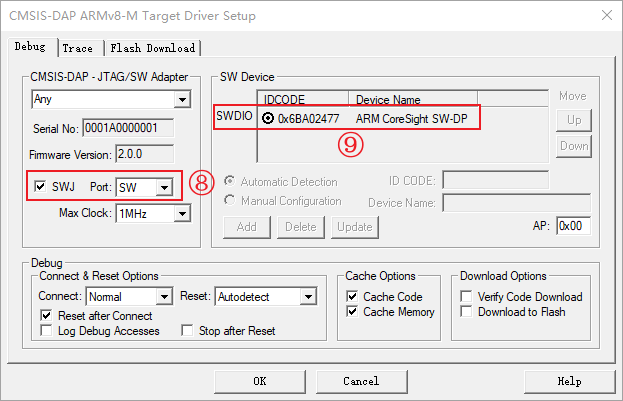
Task: Click the Delete button
Action: 301,227
